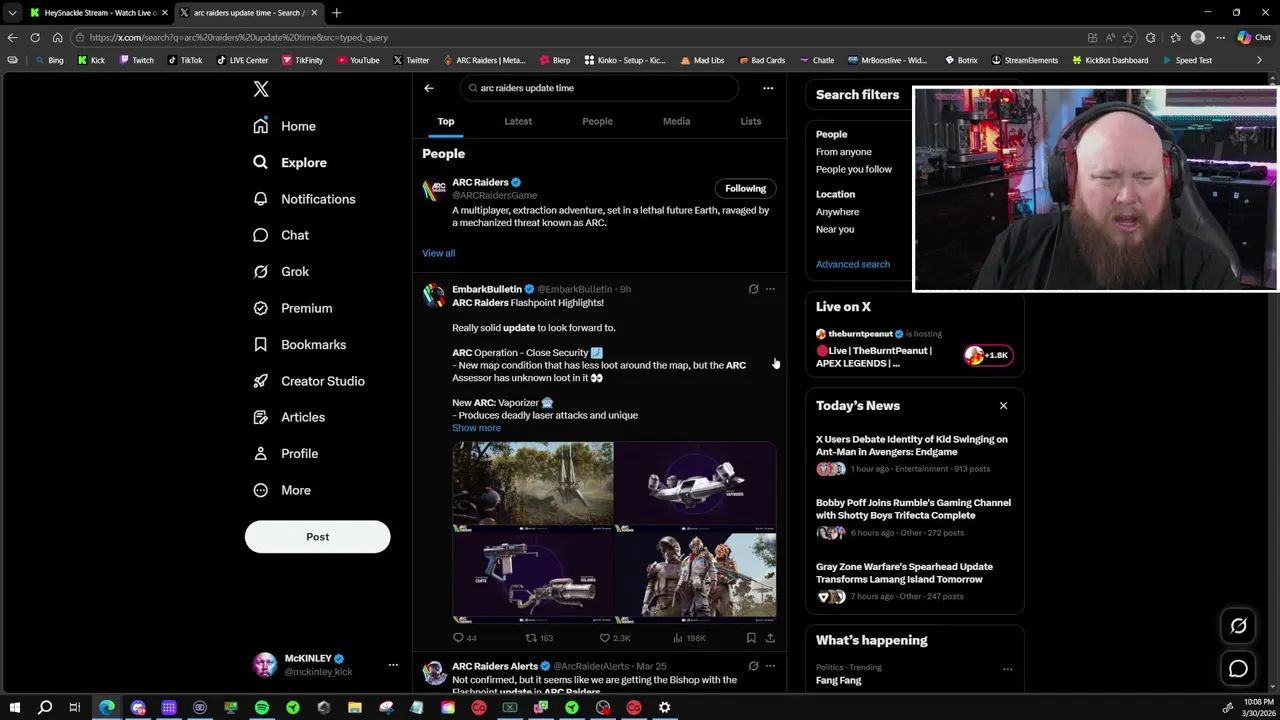The image size is (1280, 720).
Task: Open Spotify from the taskbar
Action: pyautogui.click(x=262, y=707)
